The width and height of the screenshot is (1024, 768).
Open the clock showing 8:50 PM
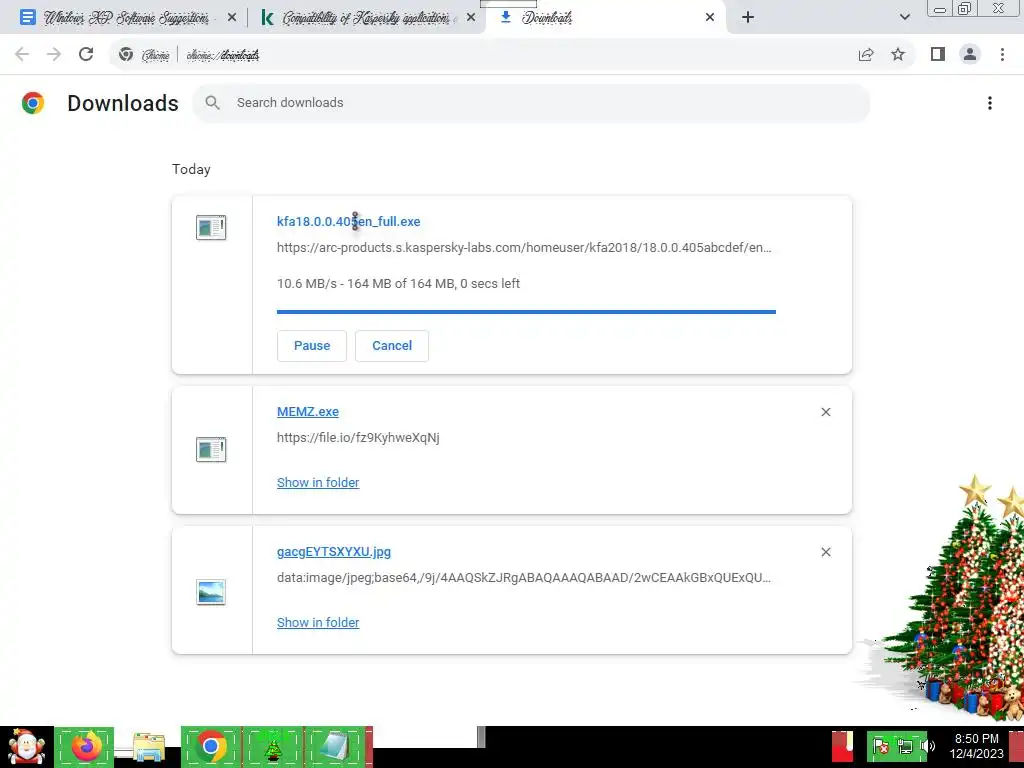(x=976, y=746)
